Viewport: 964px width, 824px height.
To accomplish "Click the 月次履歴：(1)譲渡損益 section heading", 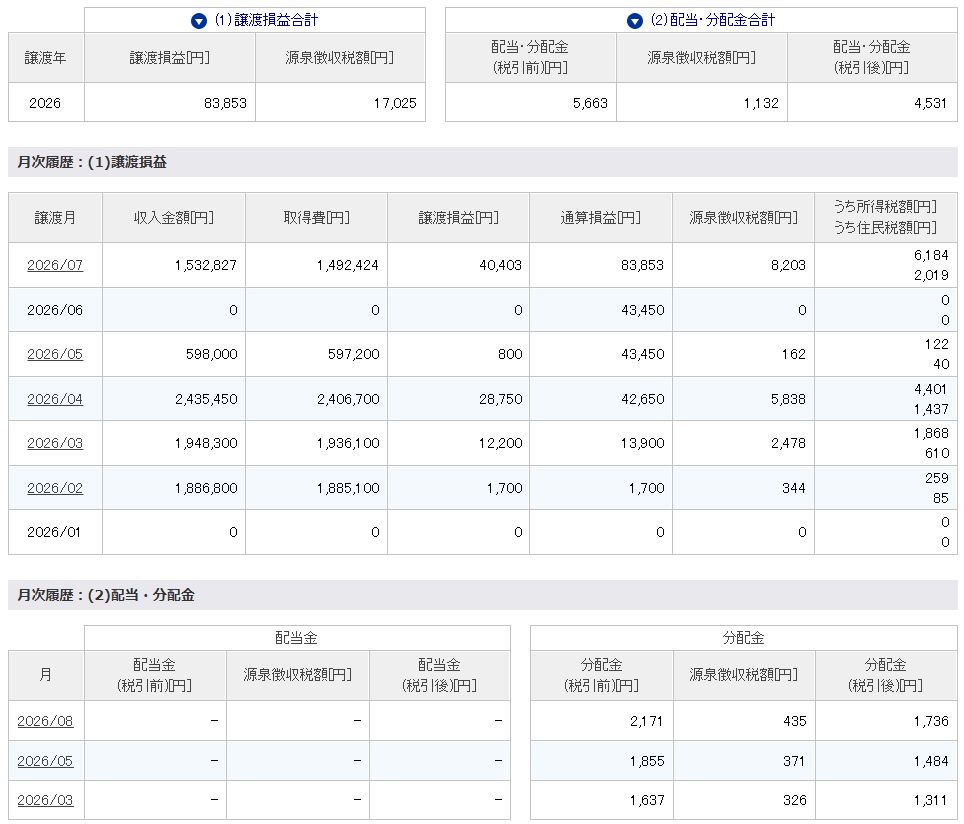I will (92, 162).
